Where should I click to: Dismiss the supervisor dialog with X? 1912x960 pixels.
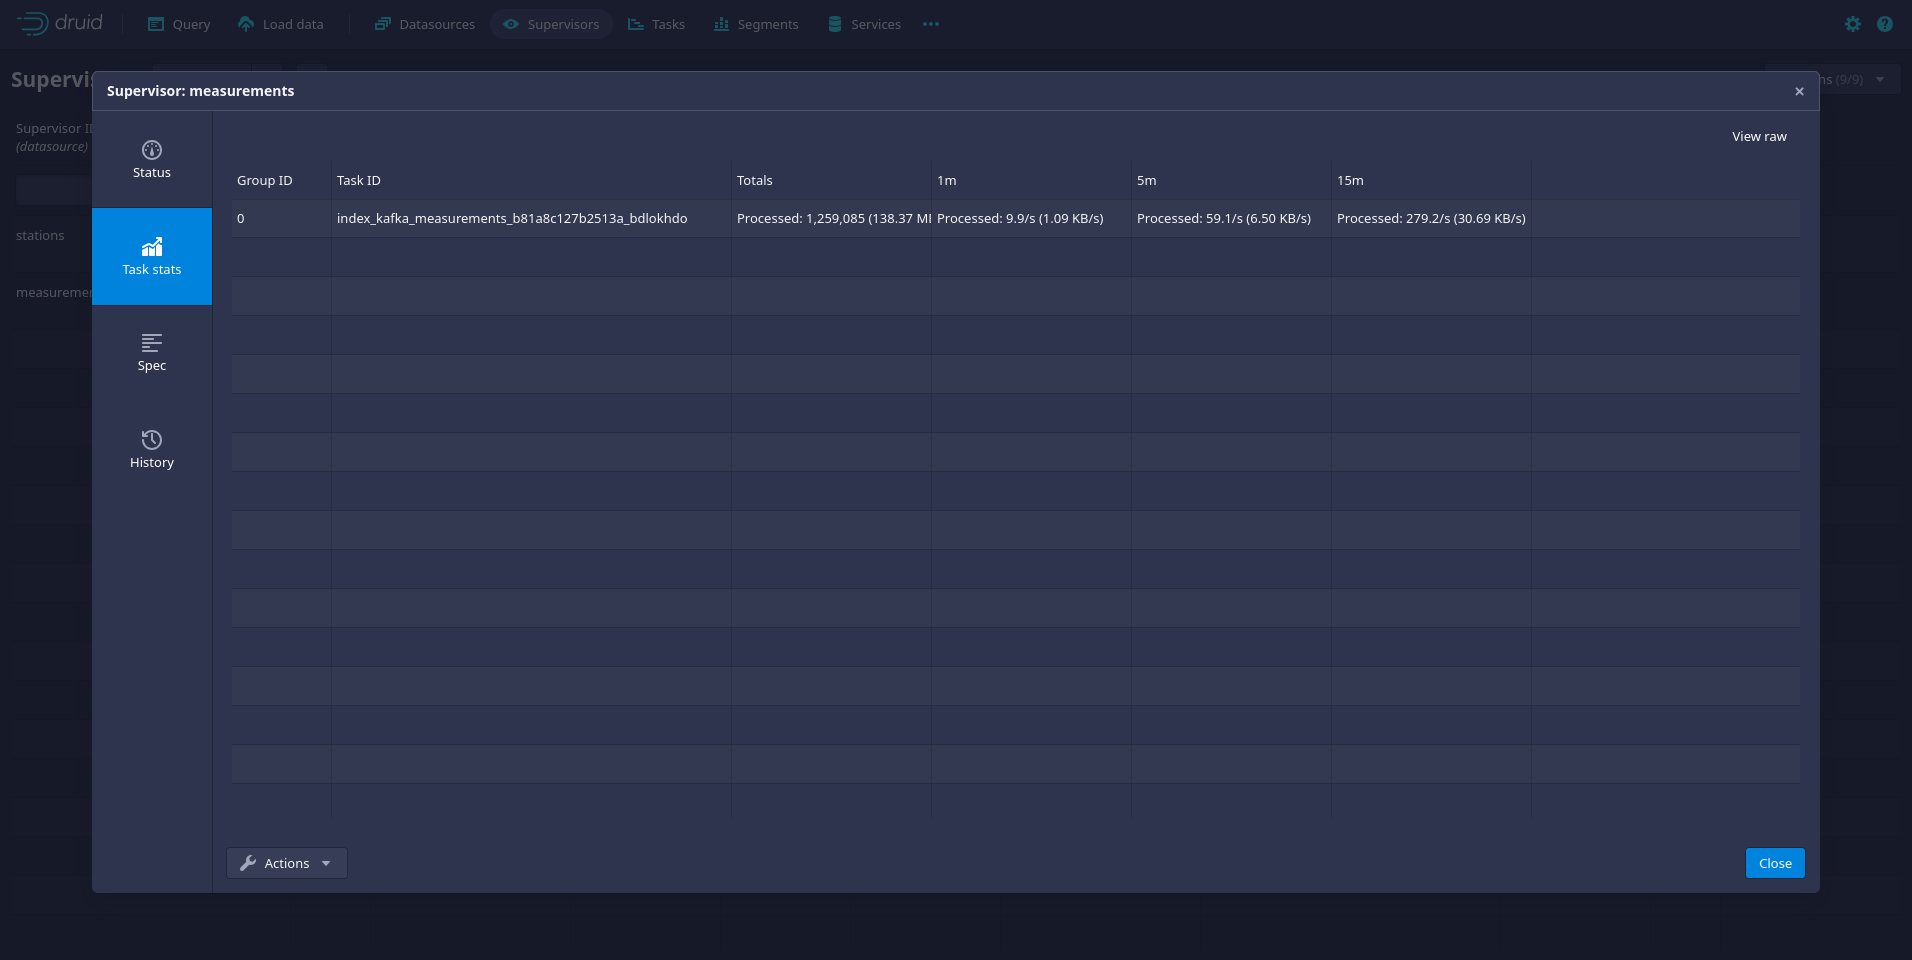pos(1799,91)
